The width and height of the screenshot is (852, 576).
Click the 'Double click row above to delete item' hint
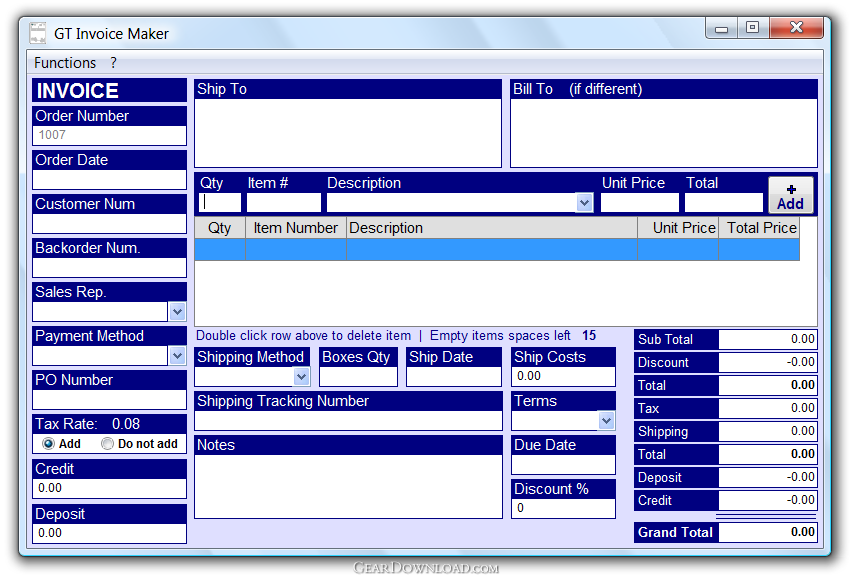point(303,336)
